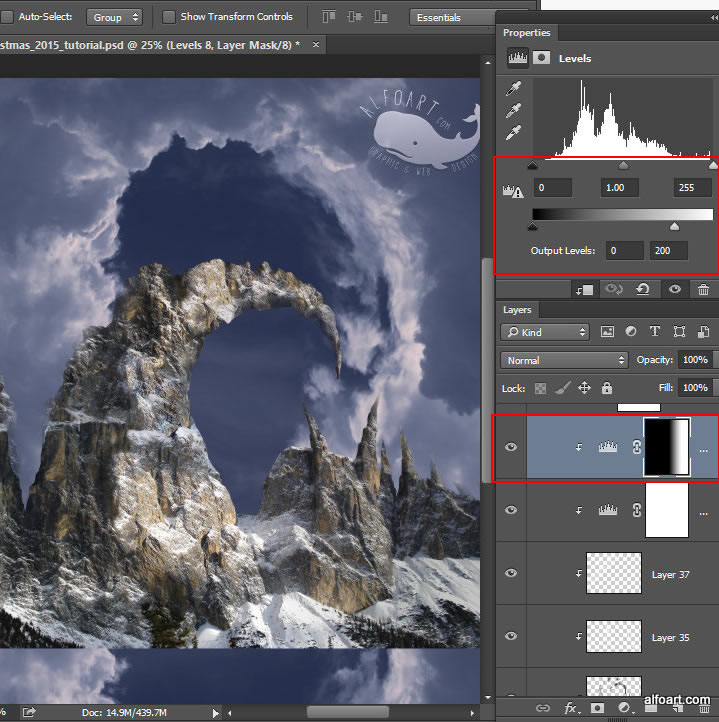Enable Show Transform Controls checkbox
719x722 pixels.
point(169,17)
